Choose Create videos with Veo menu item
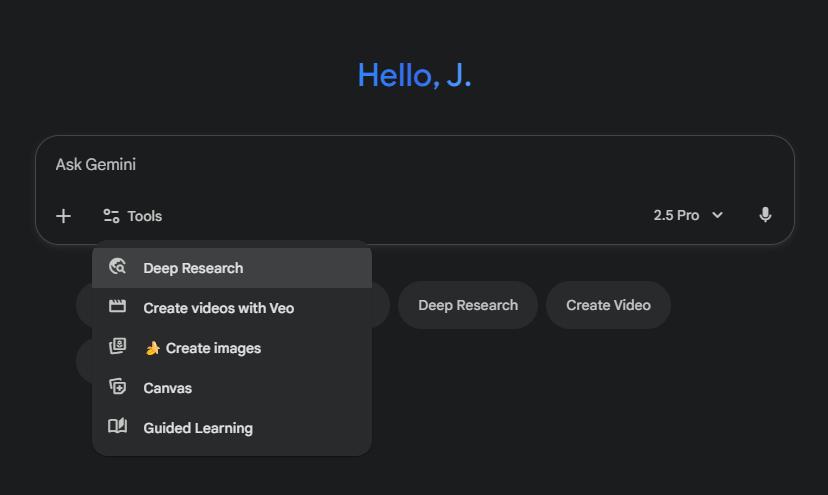The height and width of the screenshot is (495, 828). pyautogui.click(x=232, y=308)
